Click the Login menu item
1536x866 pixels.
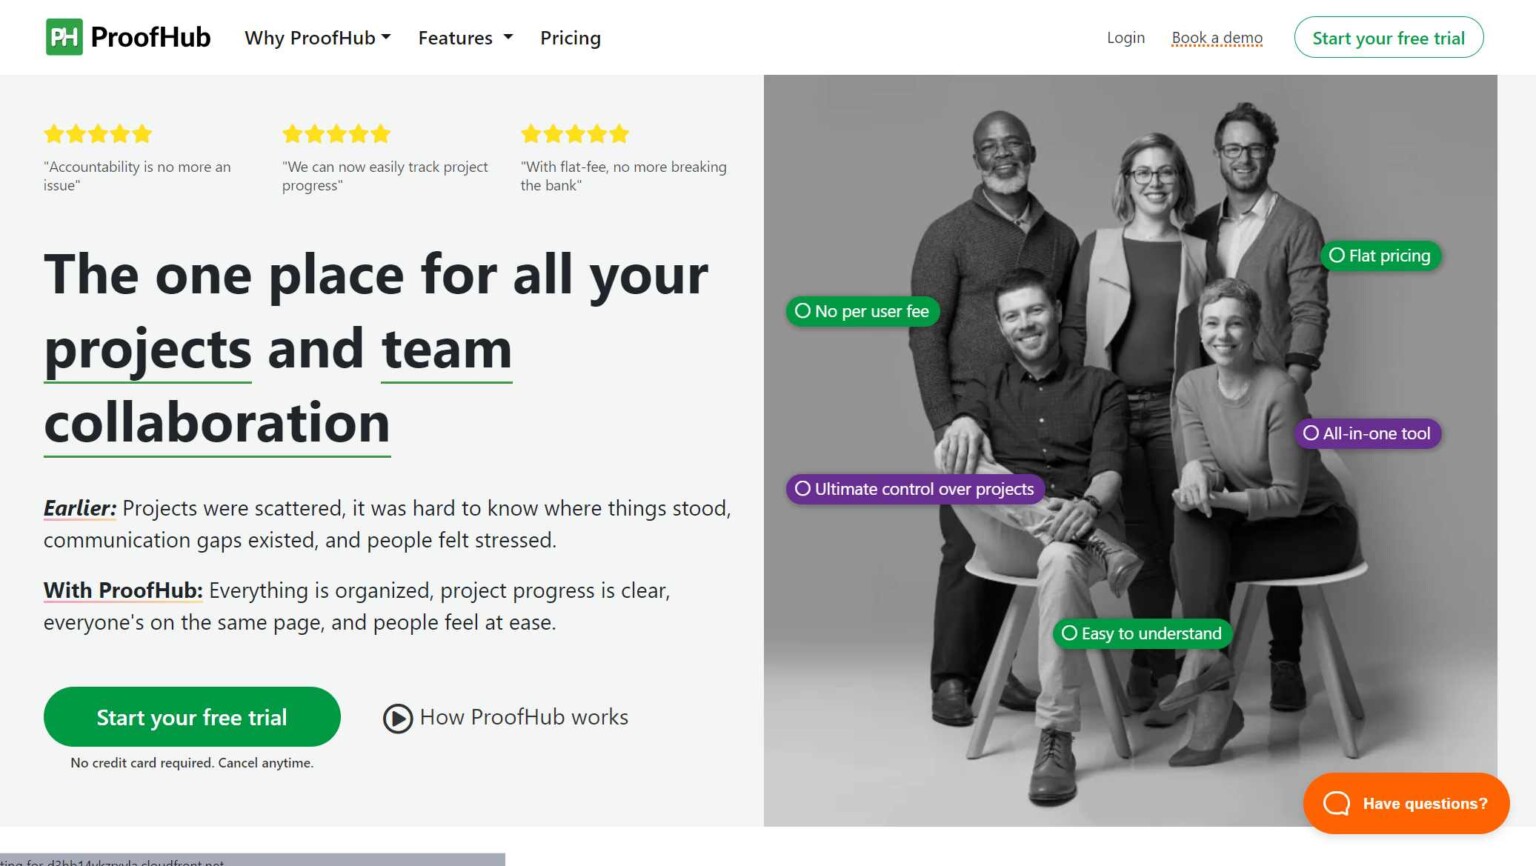tap(1125, 37)
